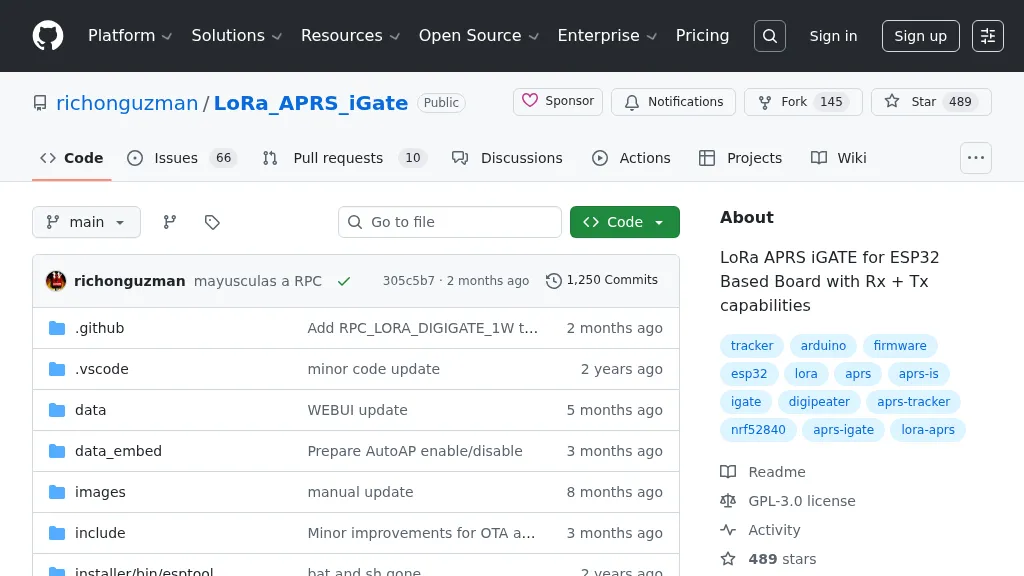1024x576 pixels.
Task: Select the digipeater topic tag
Action: [x=819, y=402]
